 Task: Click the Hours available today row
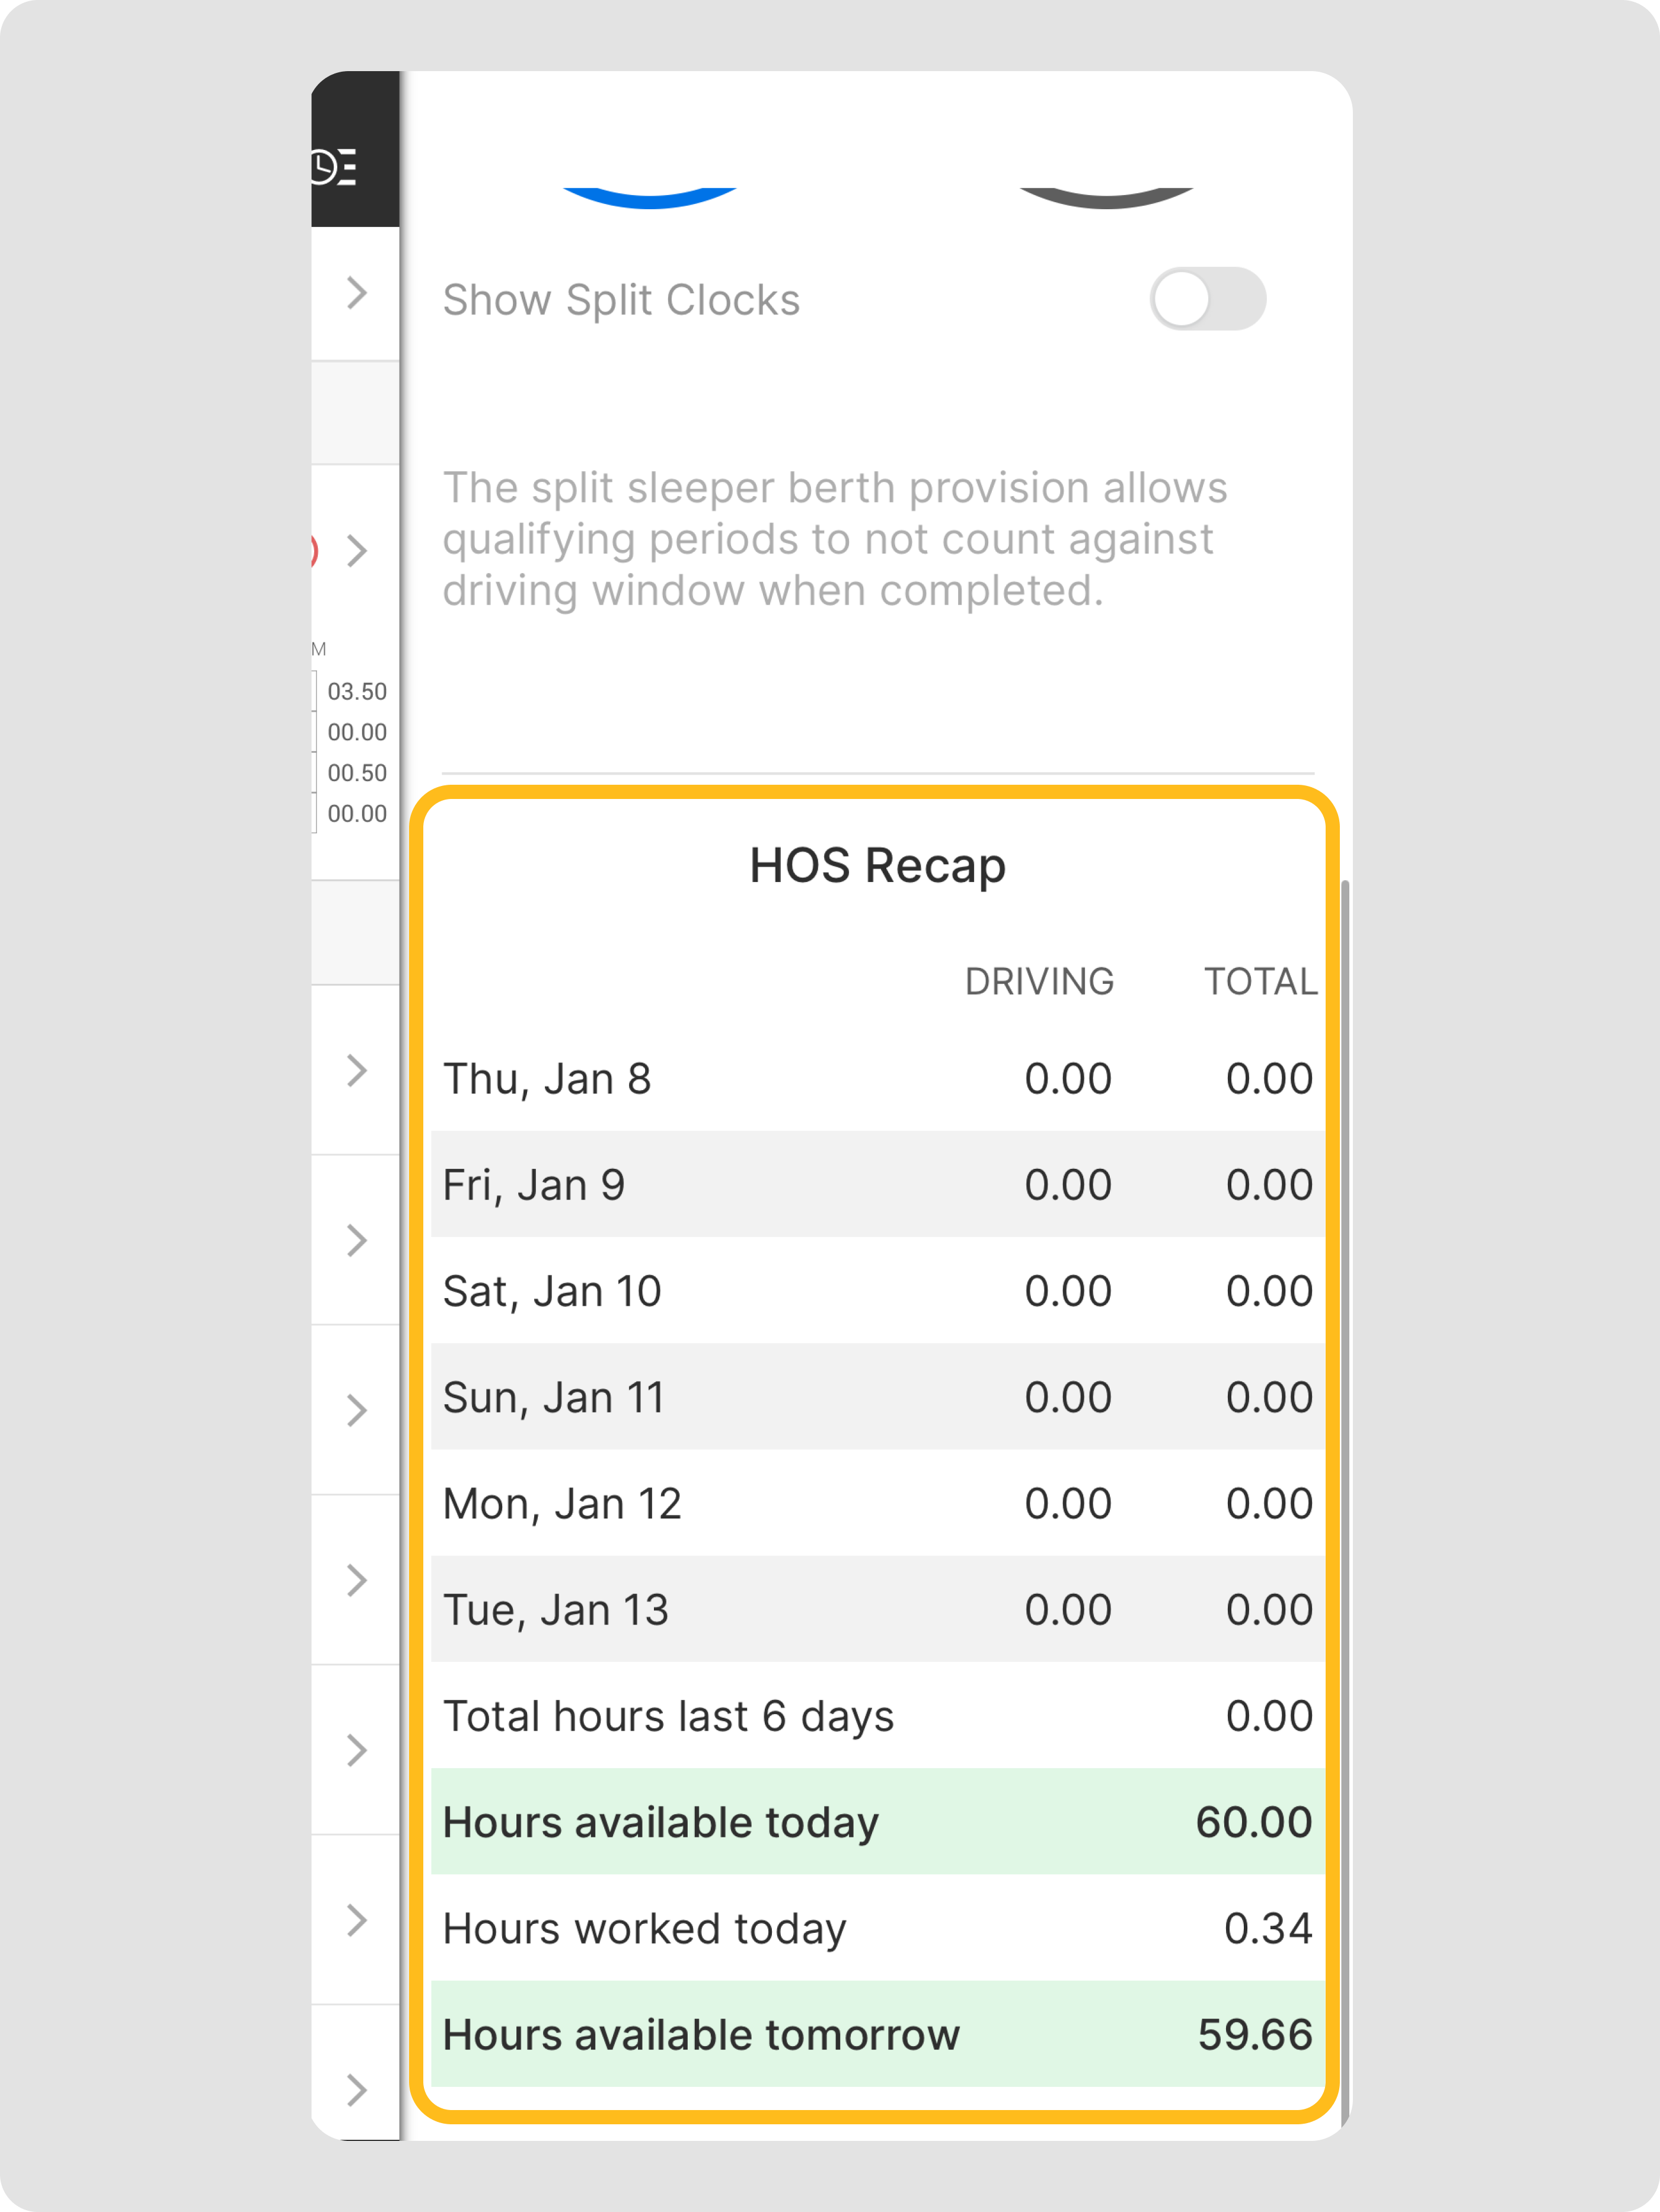(x=877, y=1822)
